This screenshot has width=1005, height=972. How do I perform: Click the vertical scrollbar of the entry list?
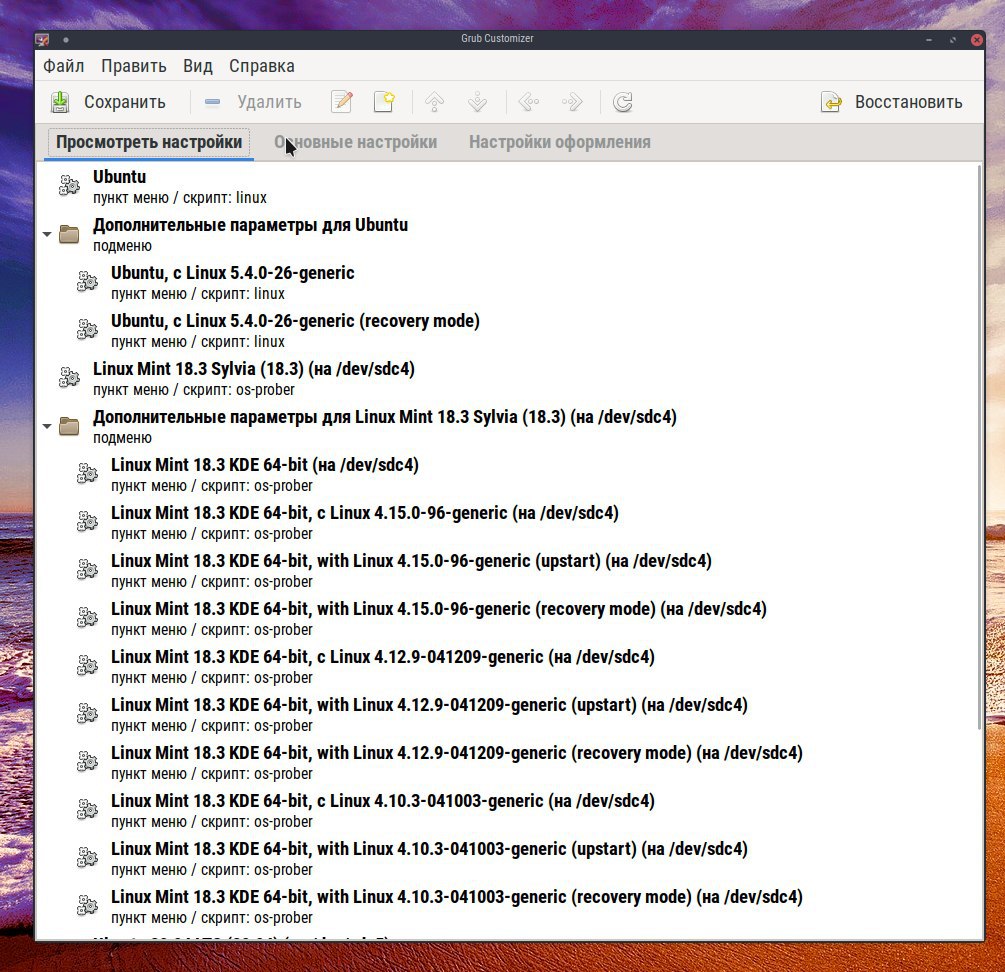pyautogui.click(x=979, y=447)
